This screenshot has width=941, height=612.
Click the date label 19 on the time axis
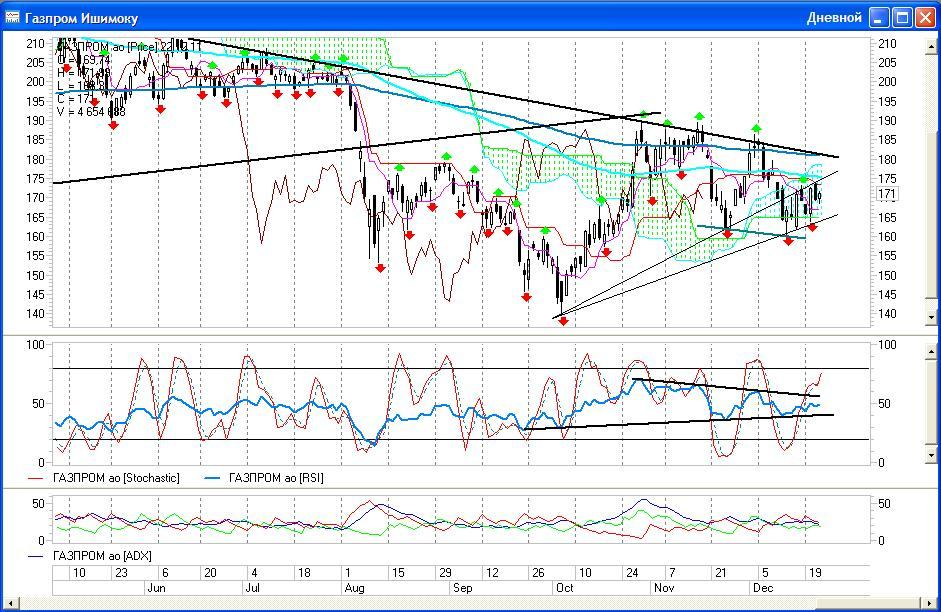pyautogui.click(x=815, y=573)
